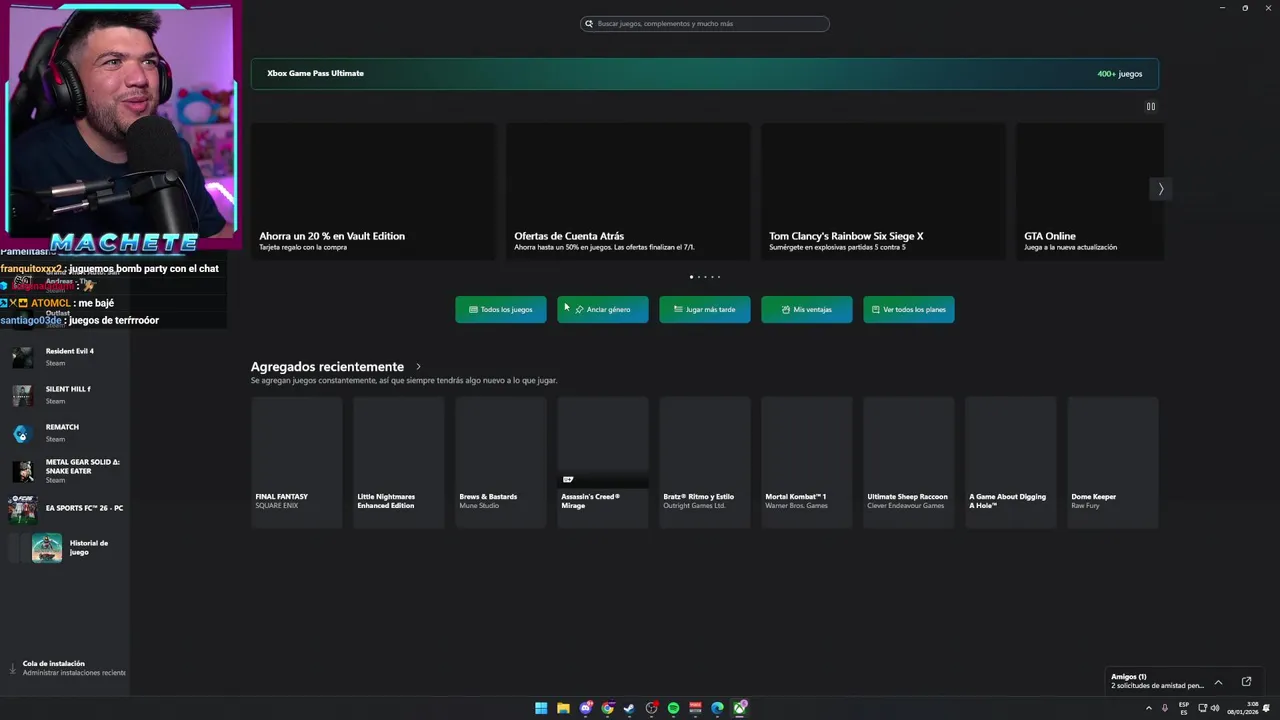The image size is (1280, 720).
Task: Select the first carousel page dot
Action: pos(691,277)
